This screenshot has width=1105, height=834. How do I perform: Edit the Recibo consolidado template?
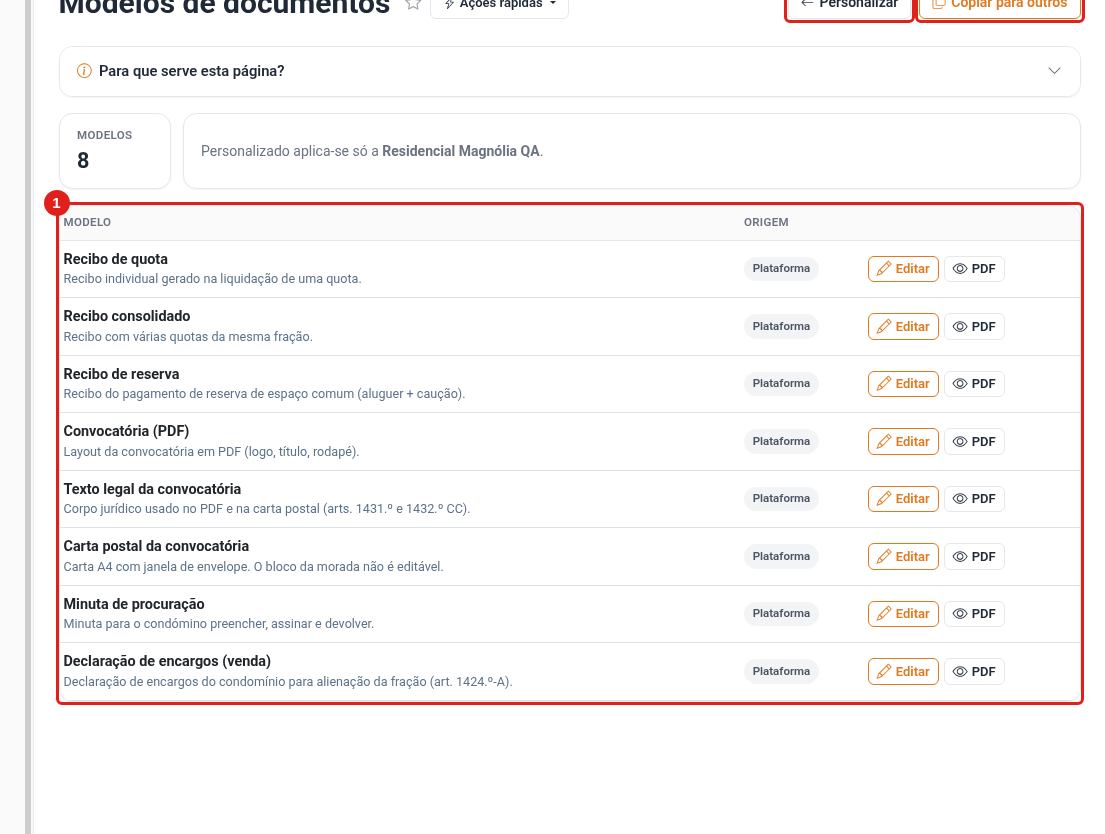pos(903,326)
